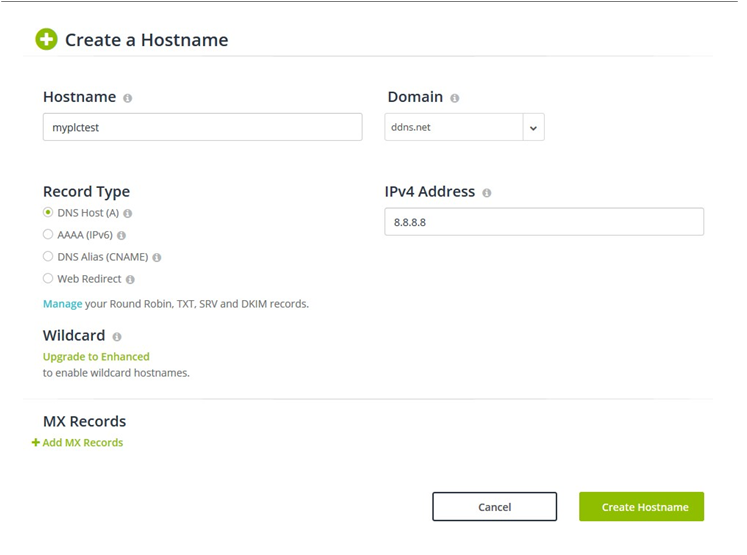Click the Cancel button

[x=494, y=507]
